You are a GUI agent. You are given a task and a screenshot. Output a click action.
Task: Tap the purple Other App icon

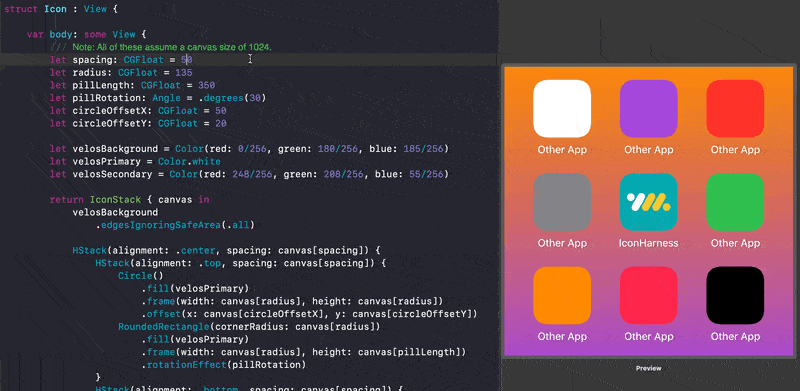pos(648,108)
